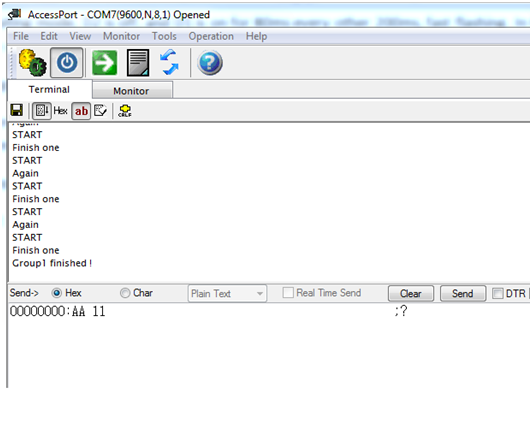Click the blue refresh arrows icon
532x425 pixels.
(x=169, y=62)
